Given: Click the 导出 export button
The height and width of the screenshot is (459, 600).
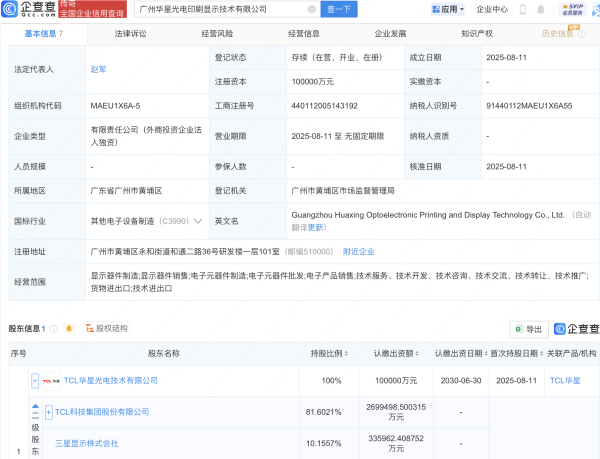Looking at the screenshot, I should pyautogui.click(x=529, y=329).
